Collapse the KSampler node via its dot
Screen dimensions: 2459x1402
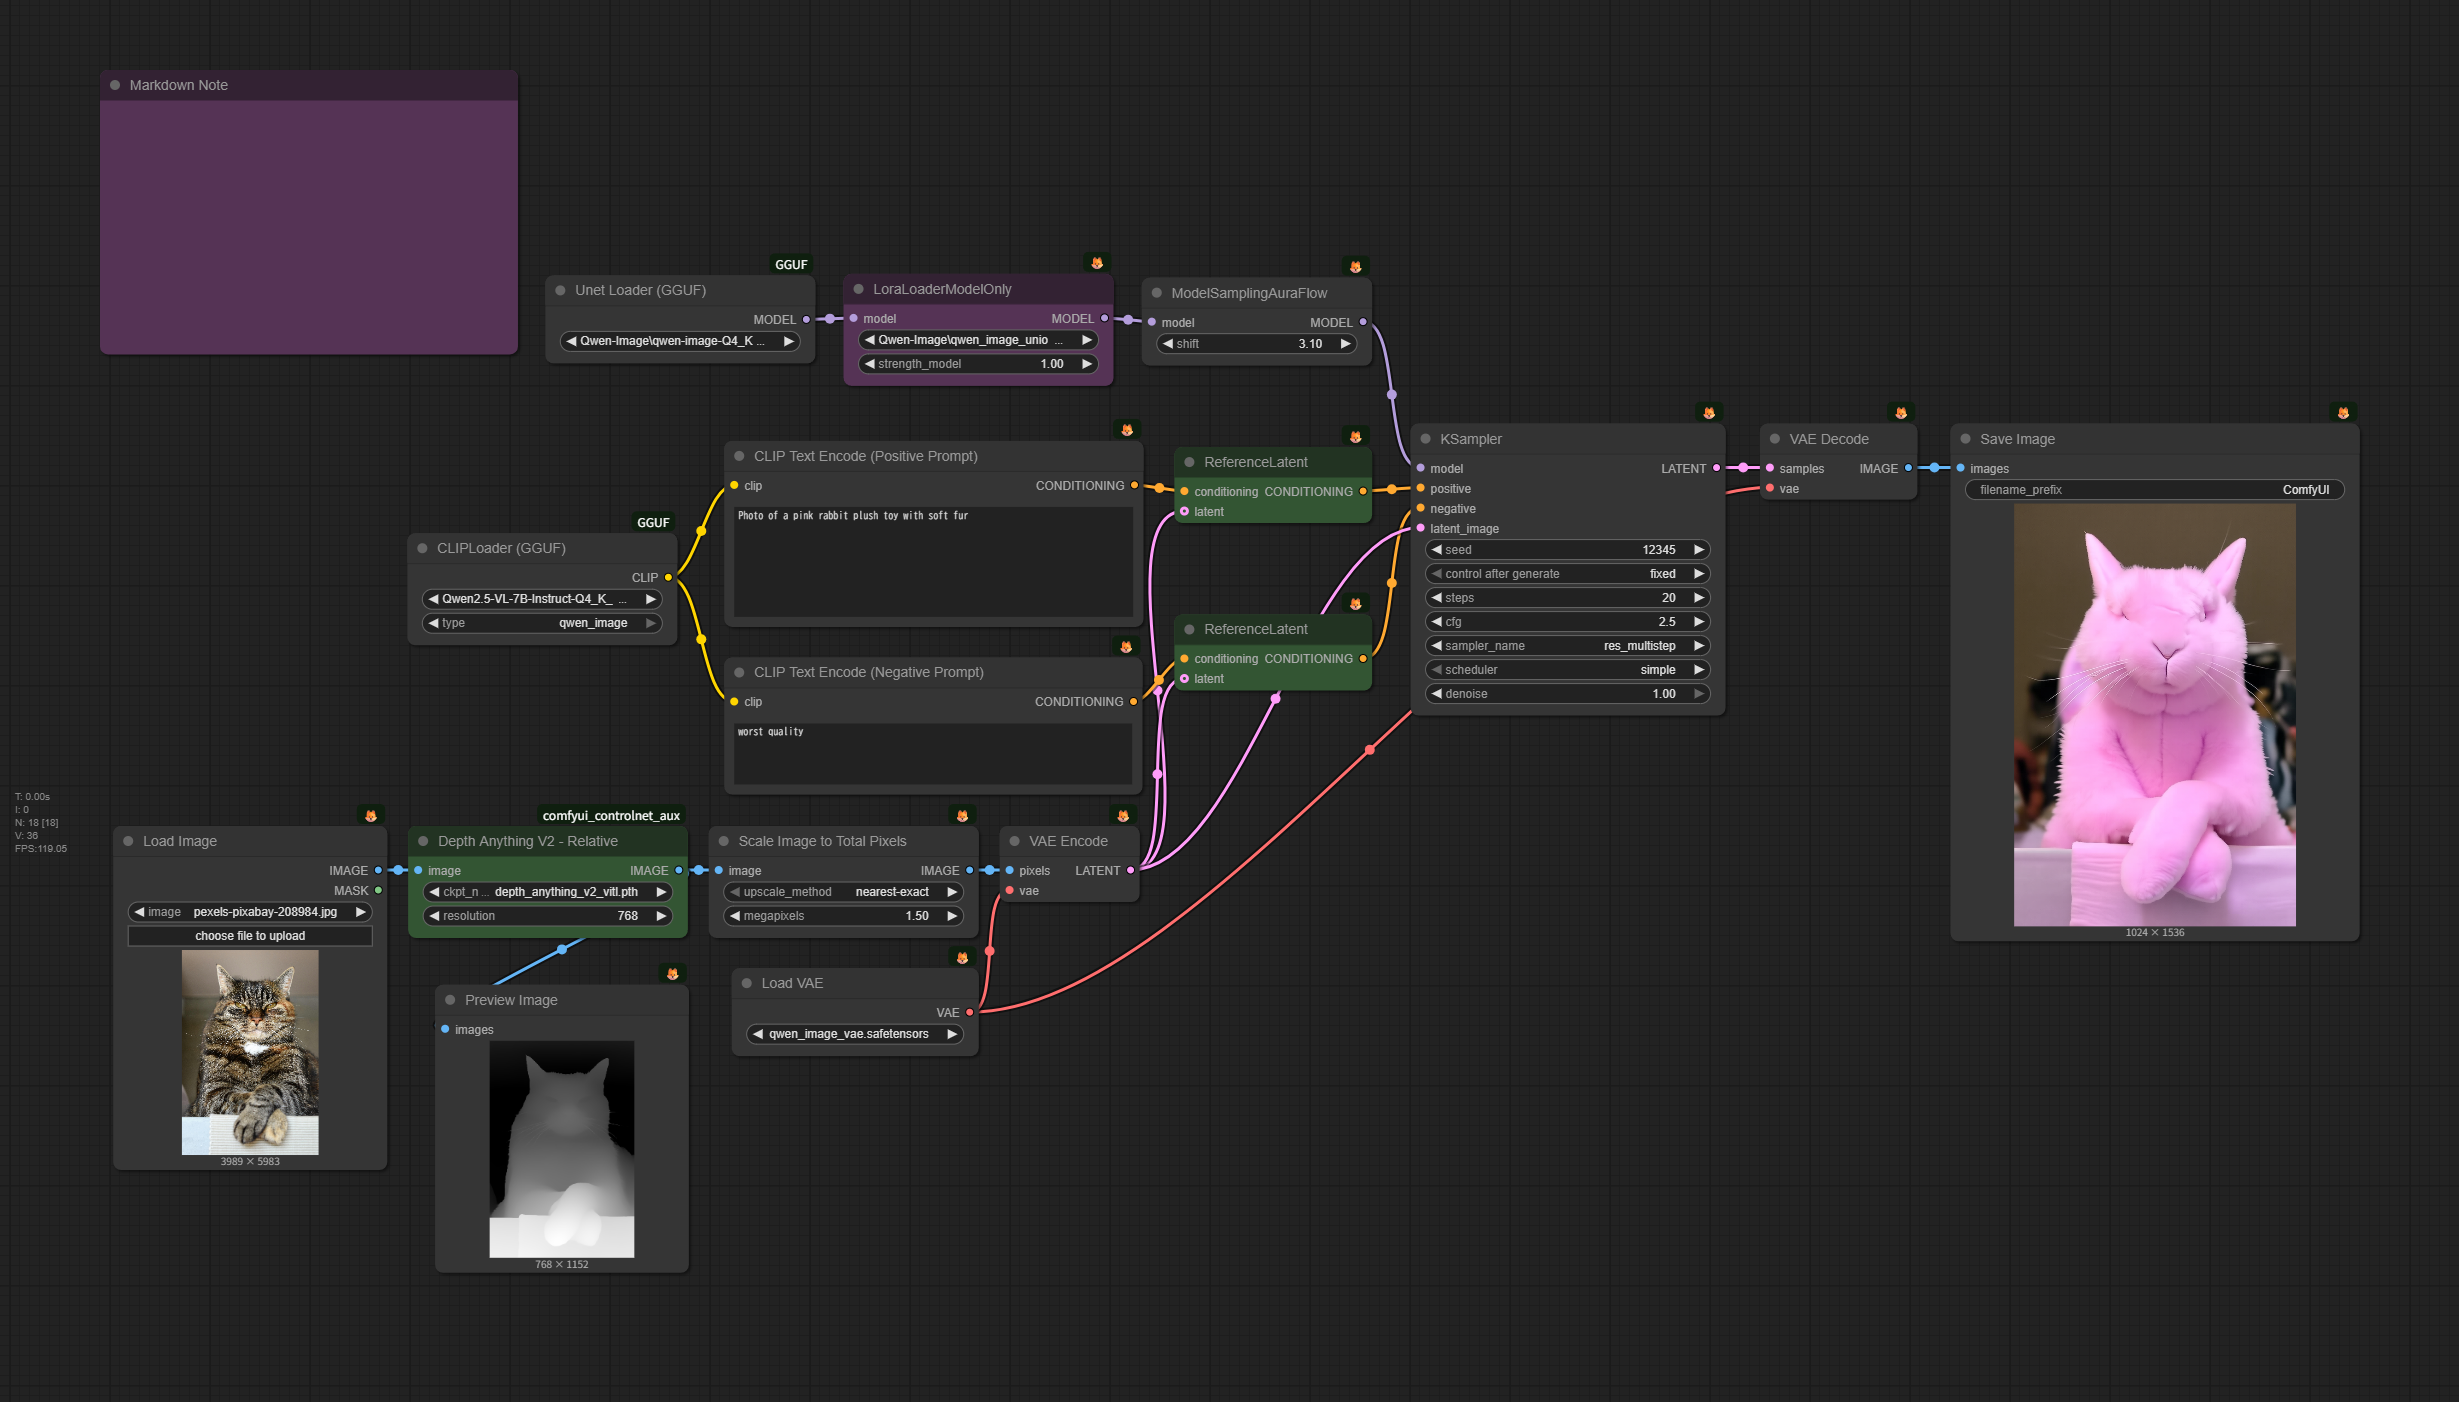(x=1426, y=439)
